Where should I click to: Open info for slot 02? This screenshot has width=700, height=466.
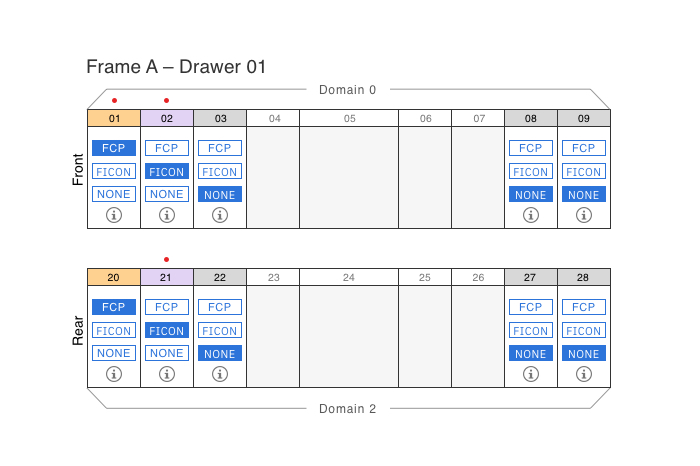point(167,214)
